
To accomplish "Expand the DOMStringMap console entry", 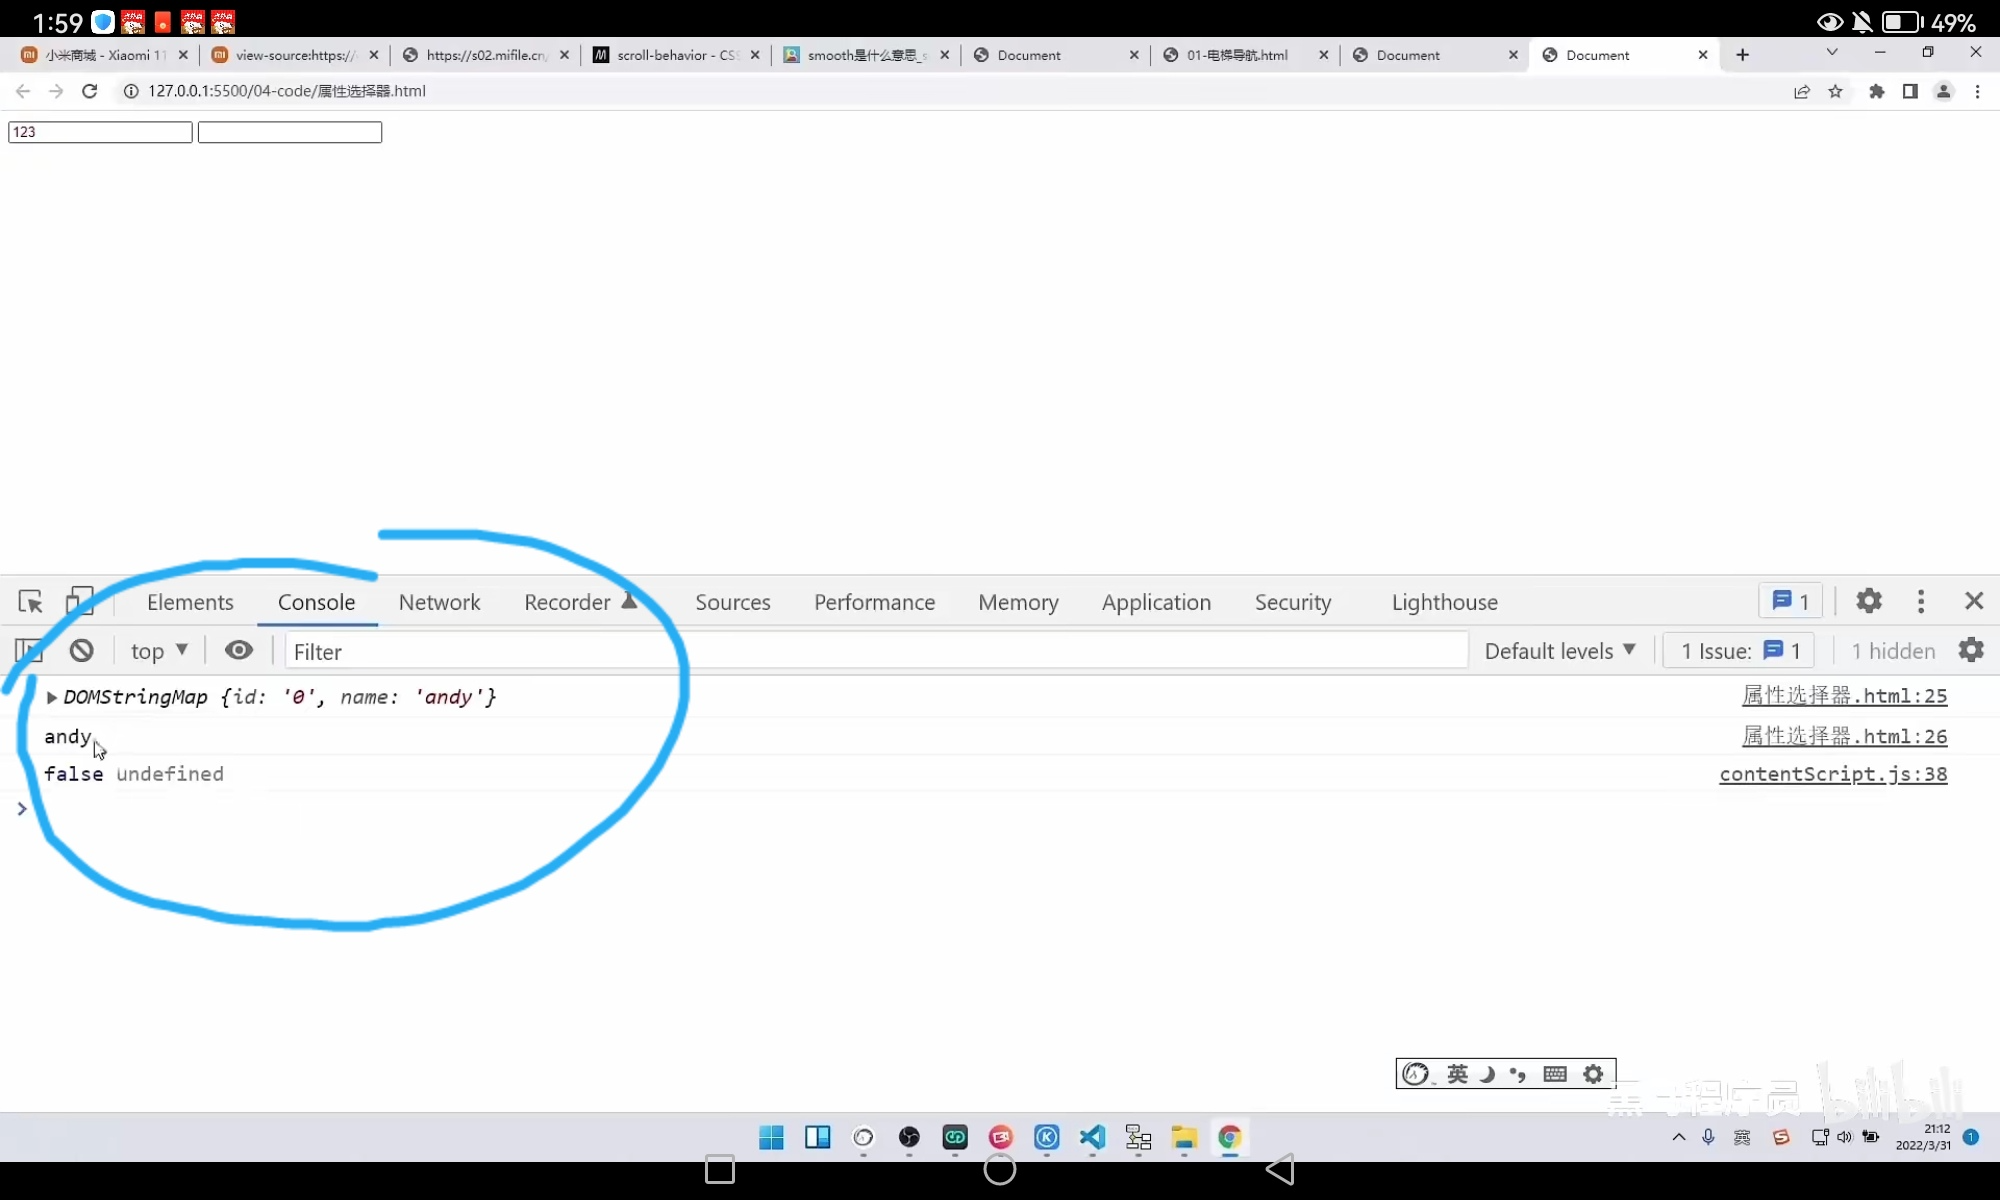I will tap(50, 697).
